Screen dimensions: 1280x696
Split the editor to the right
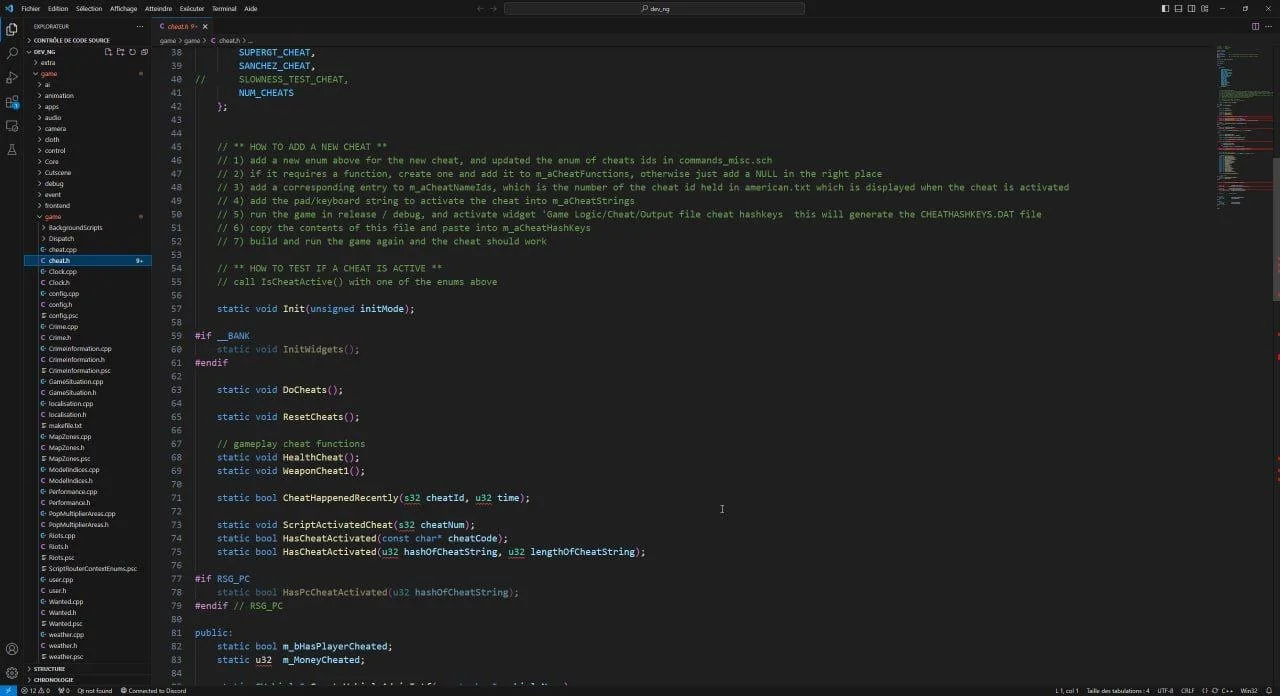click(x=1256, y=26)
